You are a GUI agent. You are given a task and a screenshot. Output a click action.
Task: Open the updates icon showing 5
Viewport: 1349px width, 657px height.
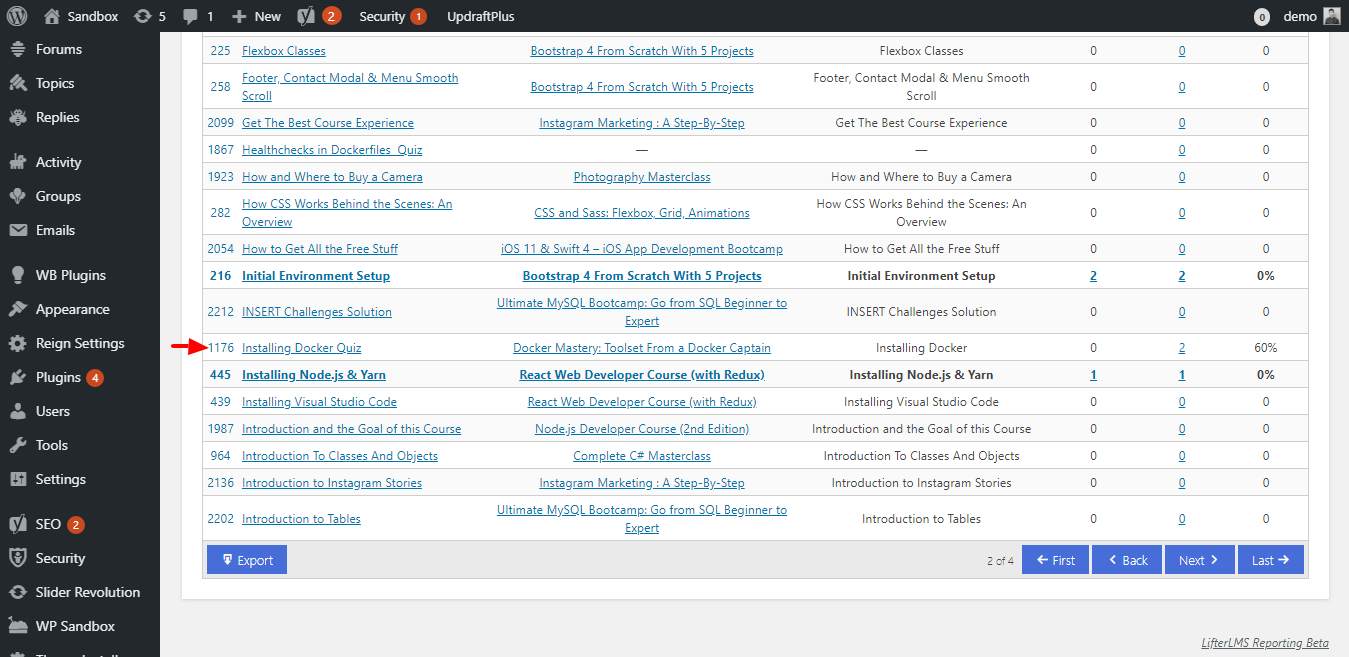point(143,16)
